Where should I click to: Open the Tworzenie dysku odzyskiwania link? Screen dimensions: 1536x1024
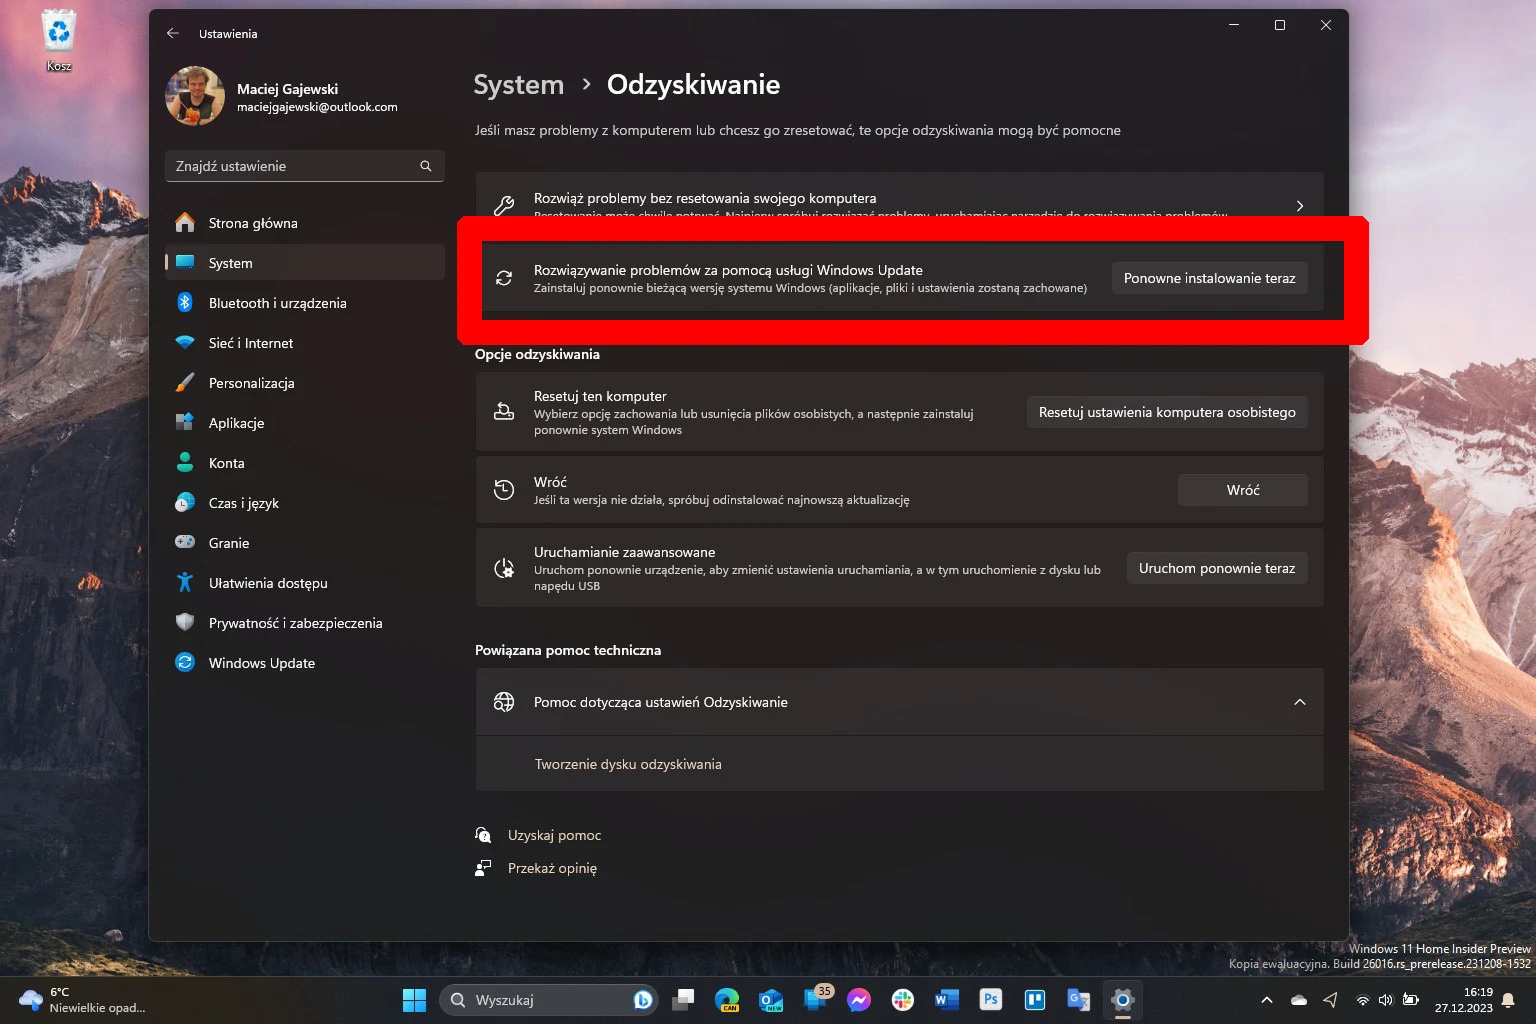(628, 764)
